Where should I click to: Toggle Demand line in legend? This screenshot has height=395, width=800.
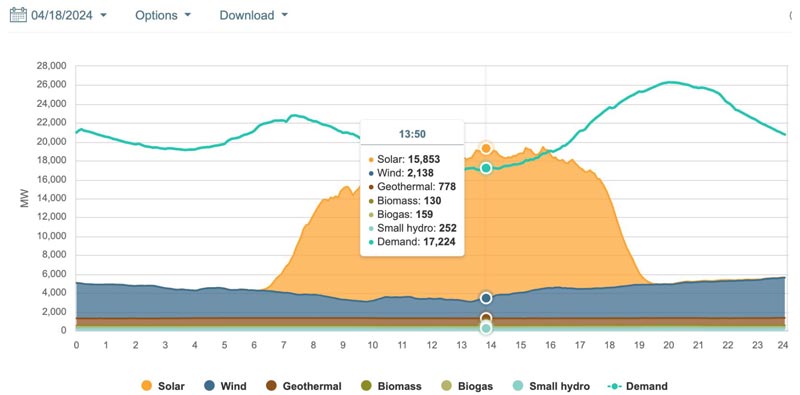tap(637, 386)
